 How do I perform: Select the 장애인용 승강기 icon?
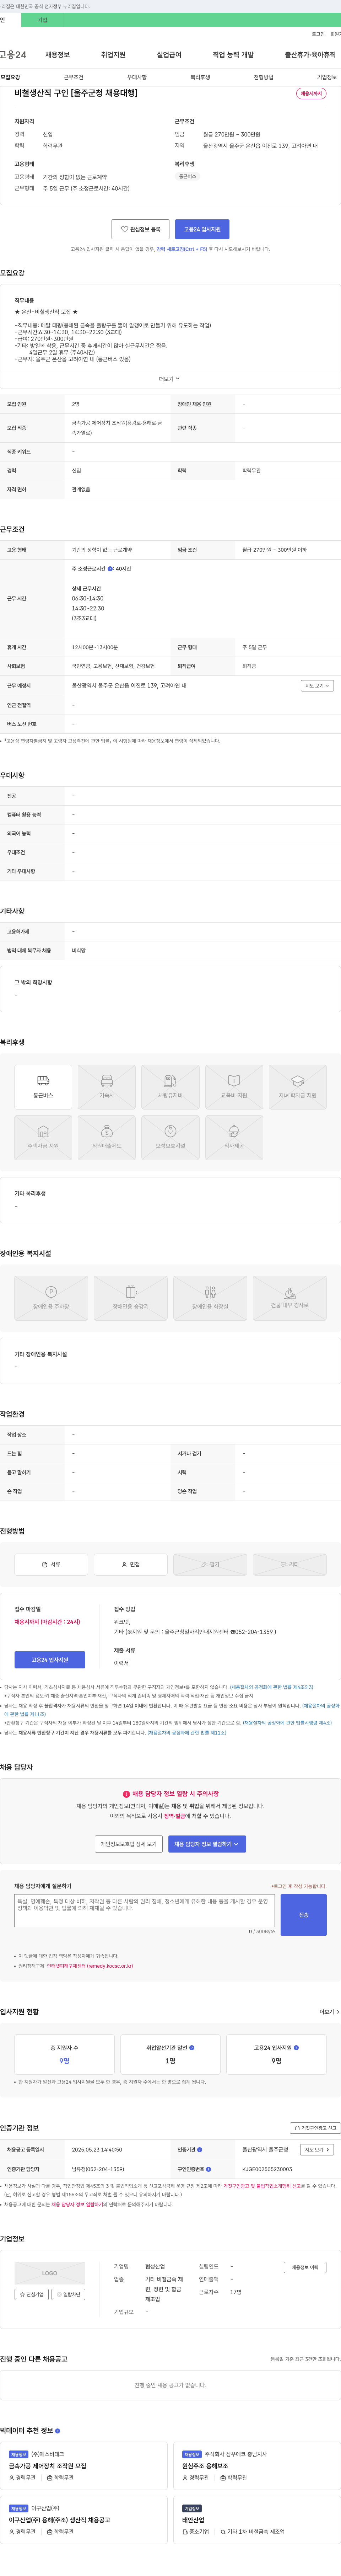coord(131,1298)
